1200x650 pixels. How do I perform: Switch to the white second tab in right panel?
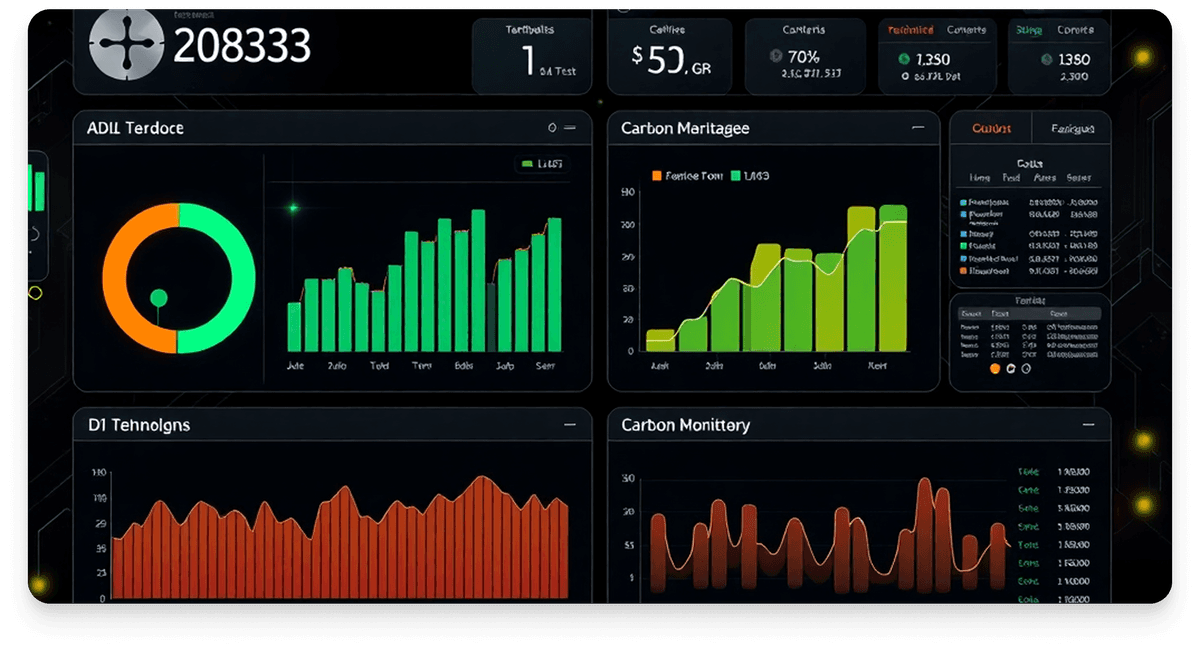[x=1073, y=129]
